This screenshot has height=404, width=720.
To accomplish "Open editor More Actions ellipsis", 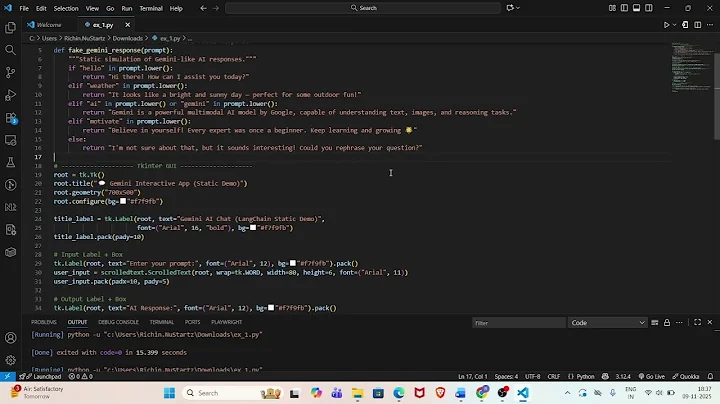I will point(710,25).
